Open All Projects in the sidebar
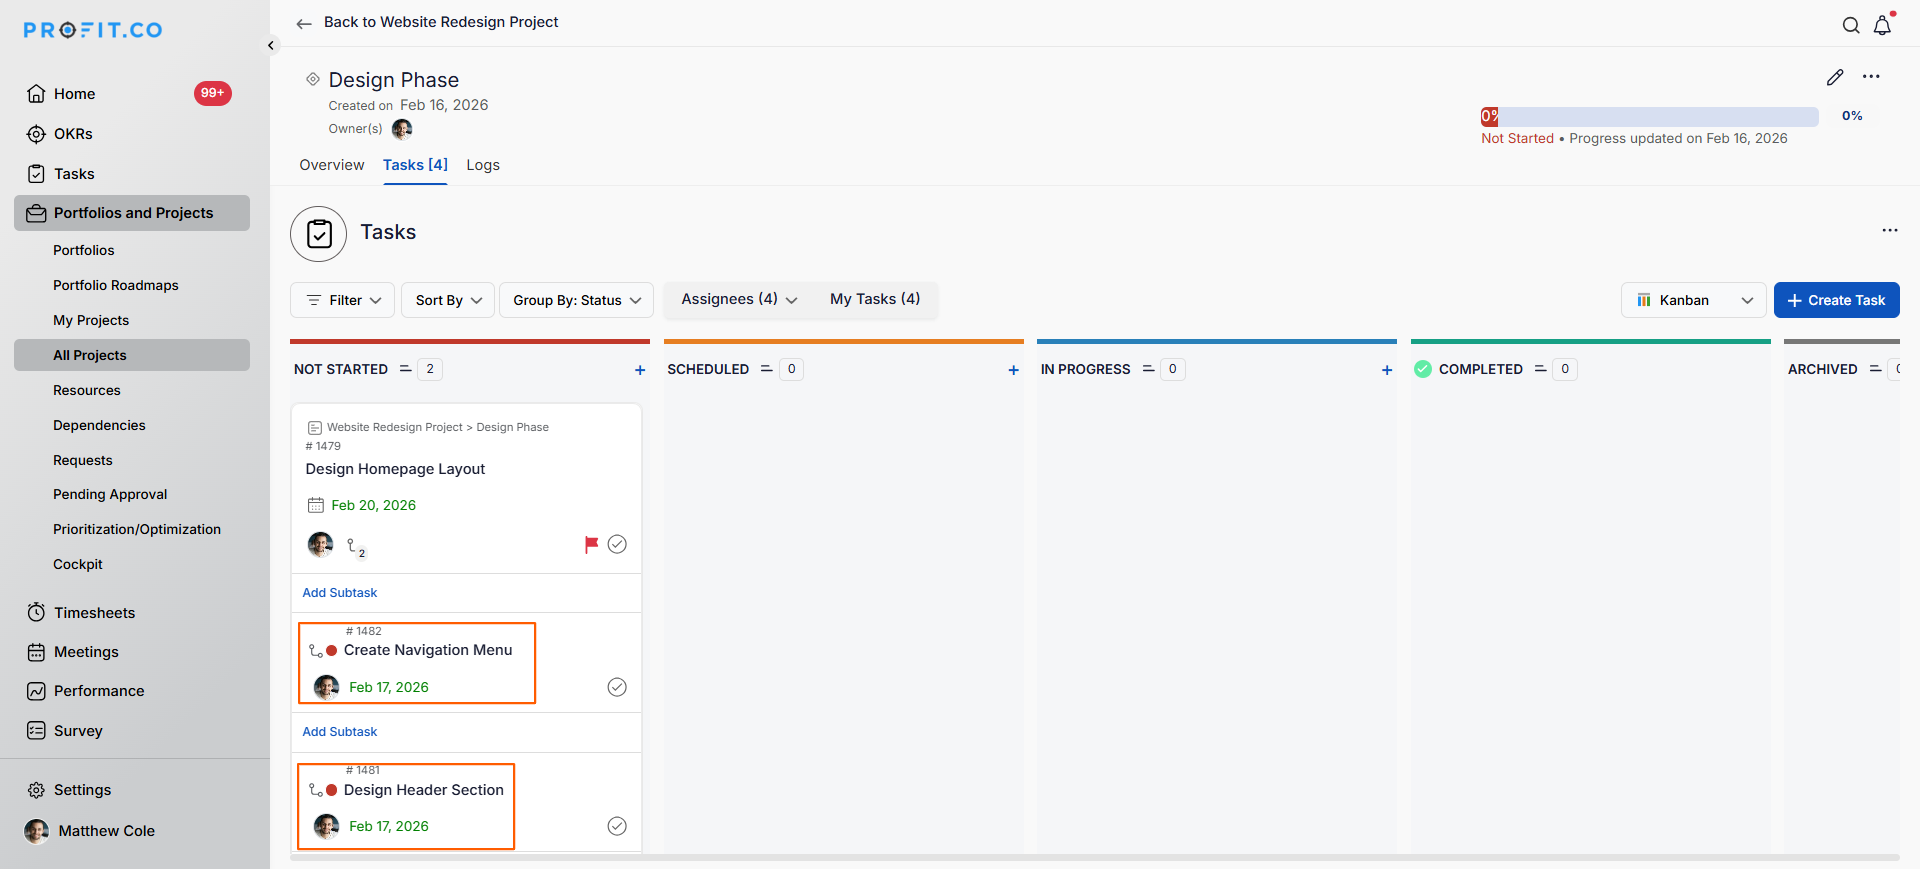Screen dimensions: 1920x869 pyautogui.click(x=132, y=355)
